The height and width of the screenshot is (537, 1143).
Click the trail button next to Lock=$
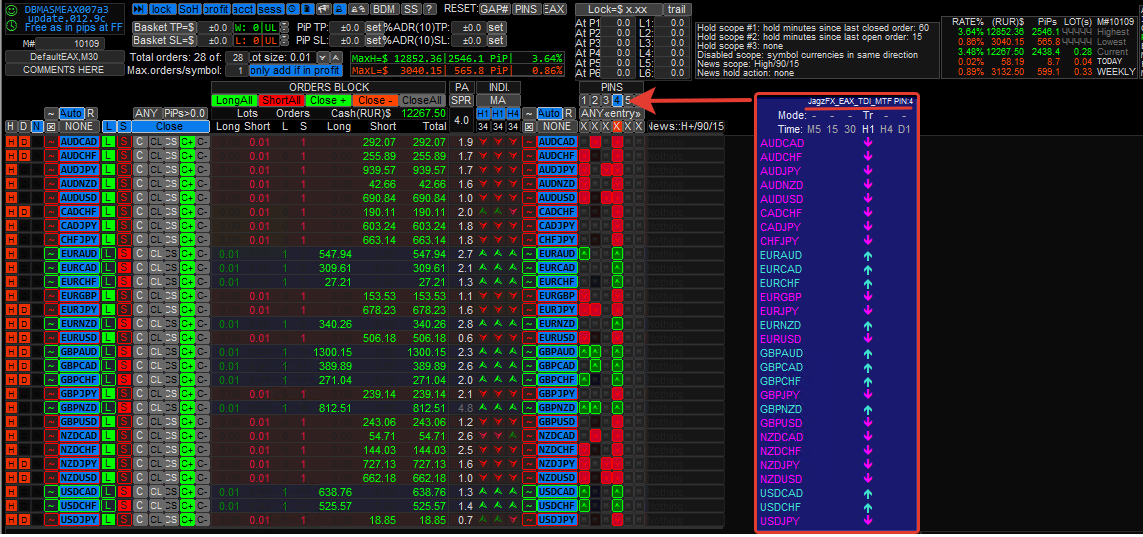[x=679, y=9]
